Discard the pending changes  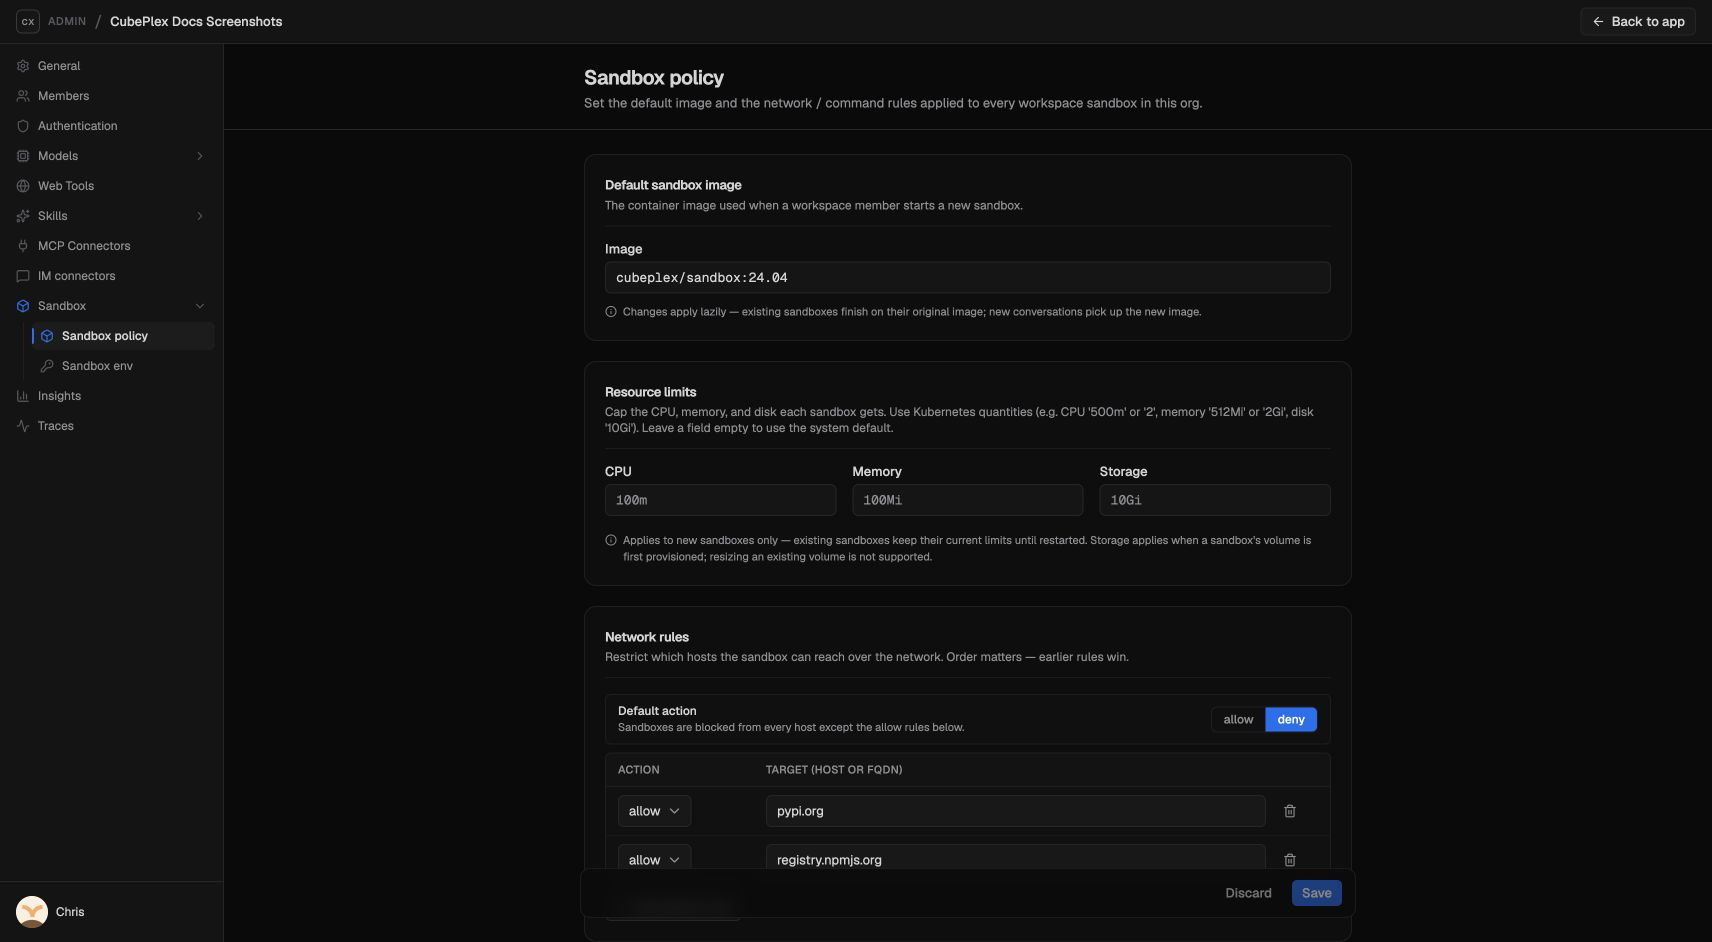[x=1248, y=893]
